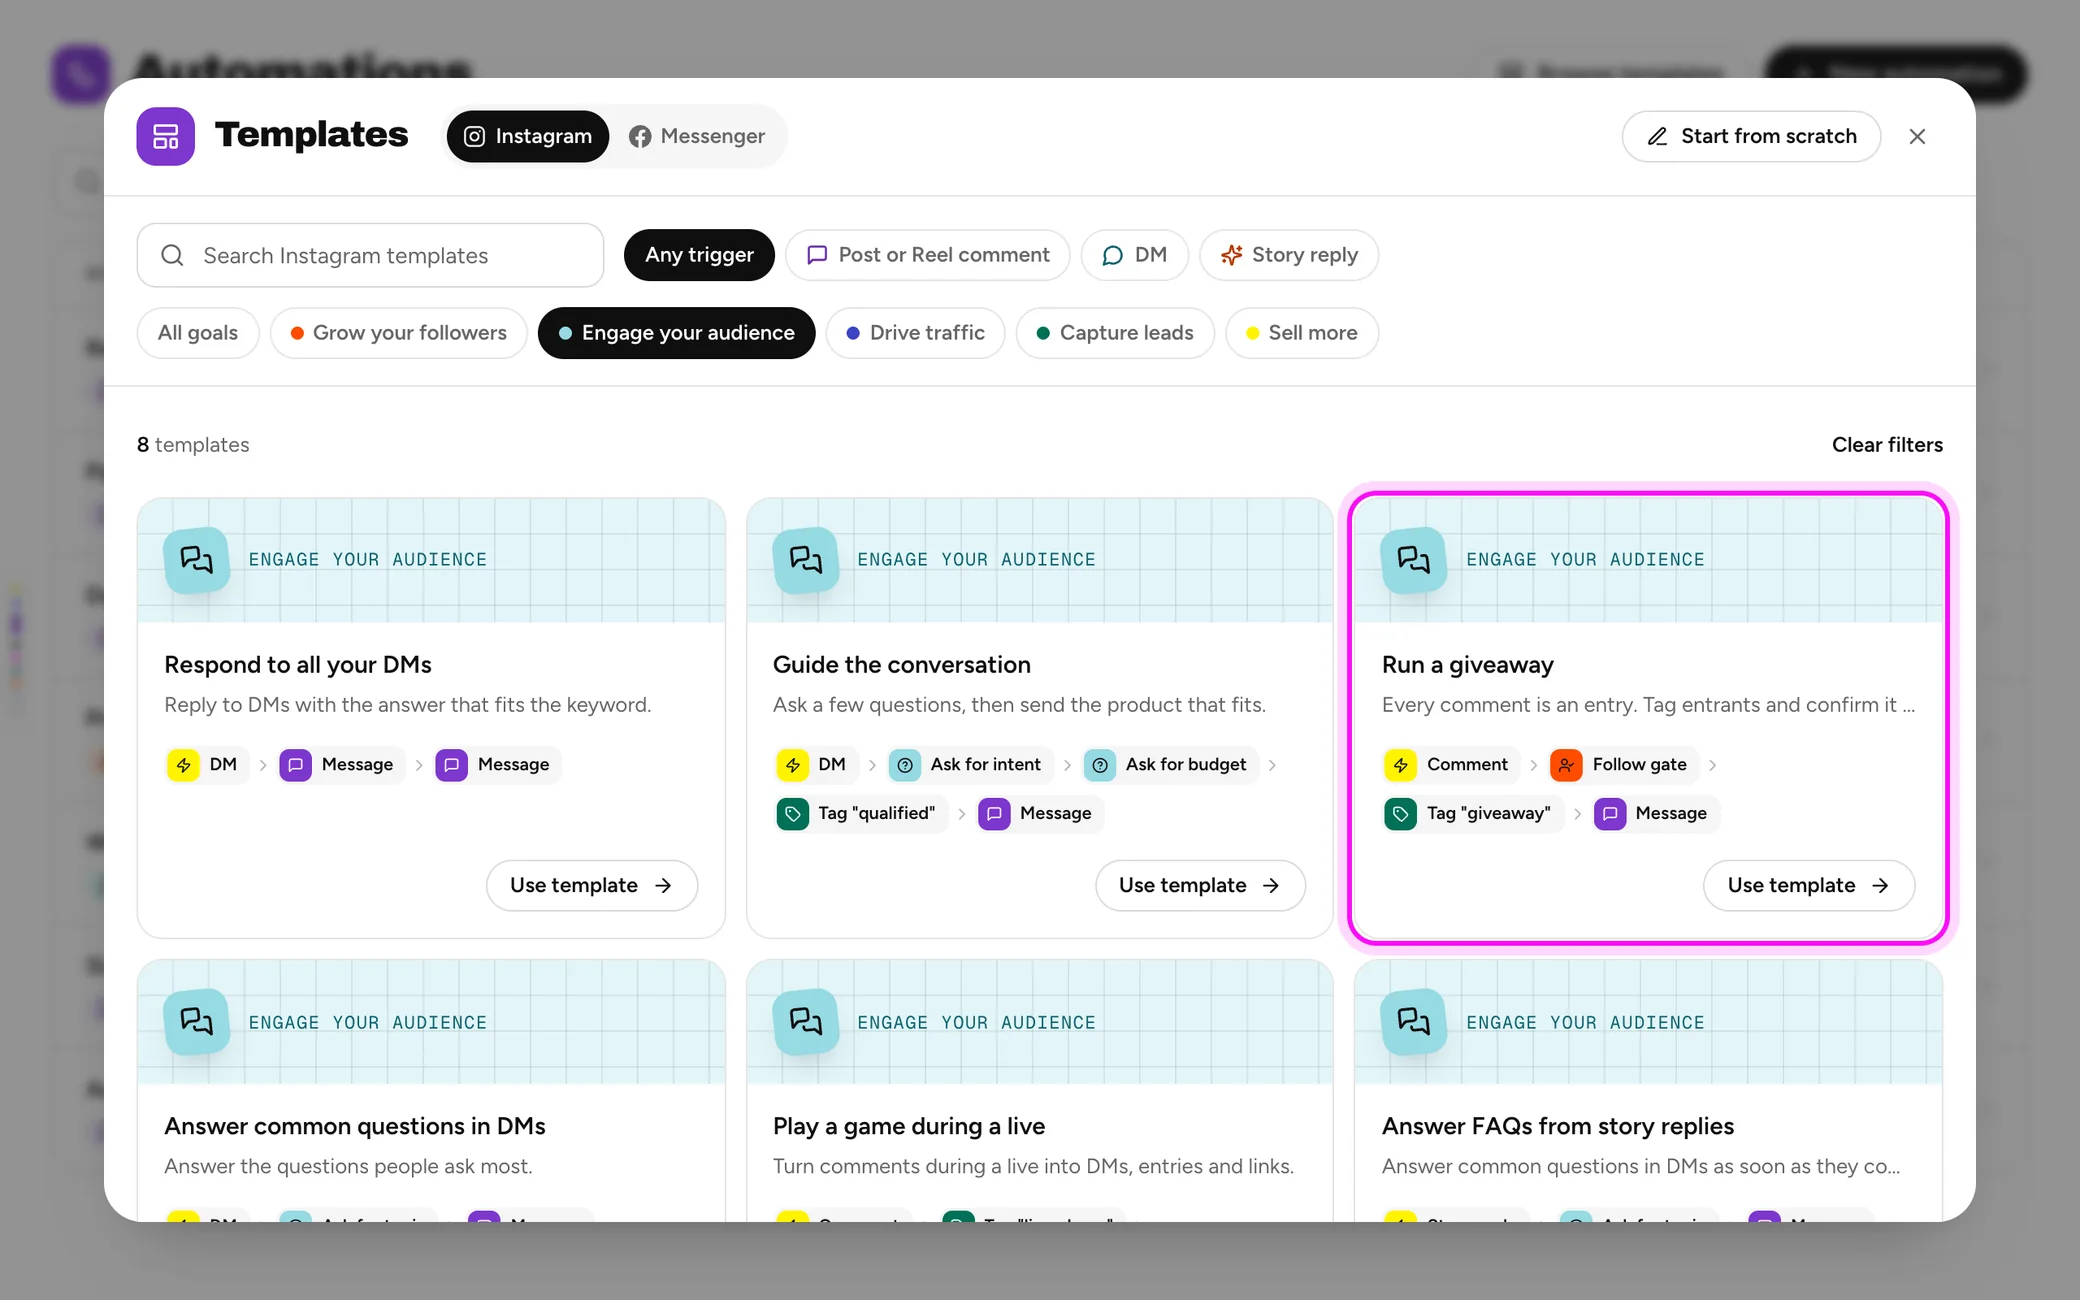This screenshot has width=2080, height=1300.
Task: Filter by the Capture leads goal
Action: 1115,333
